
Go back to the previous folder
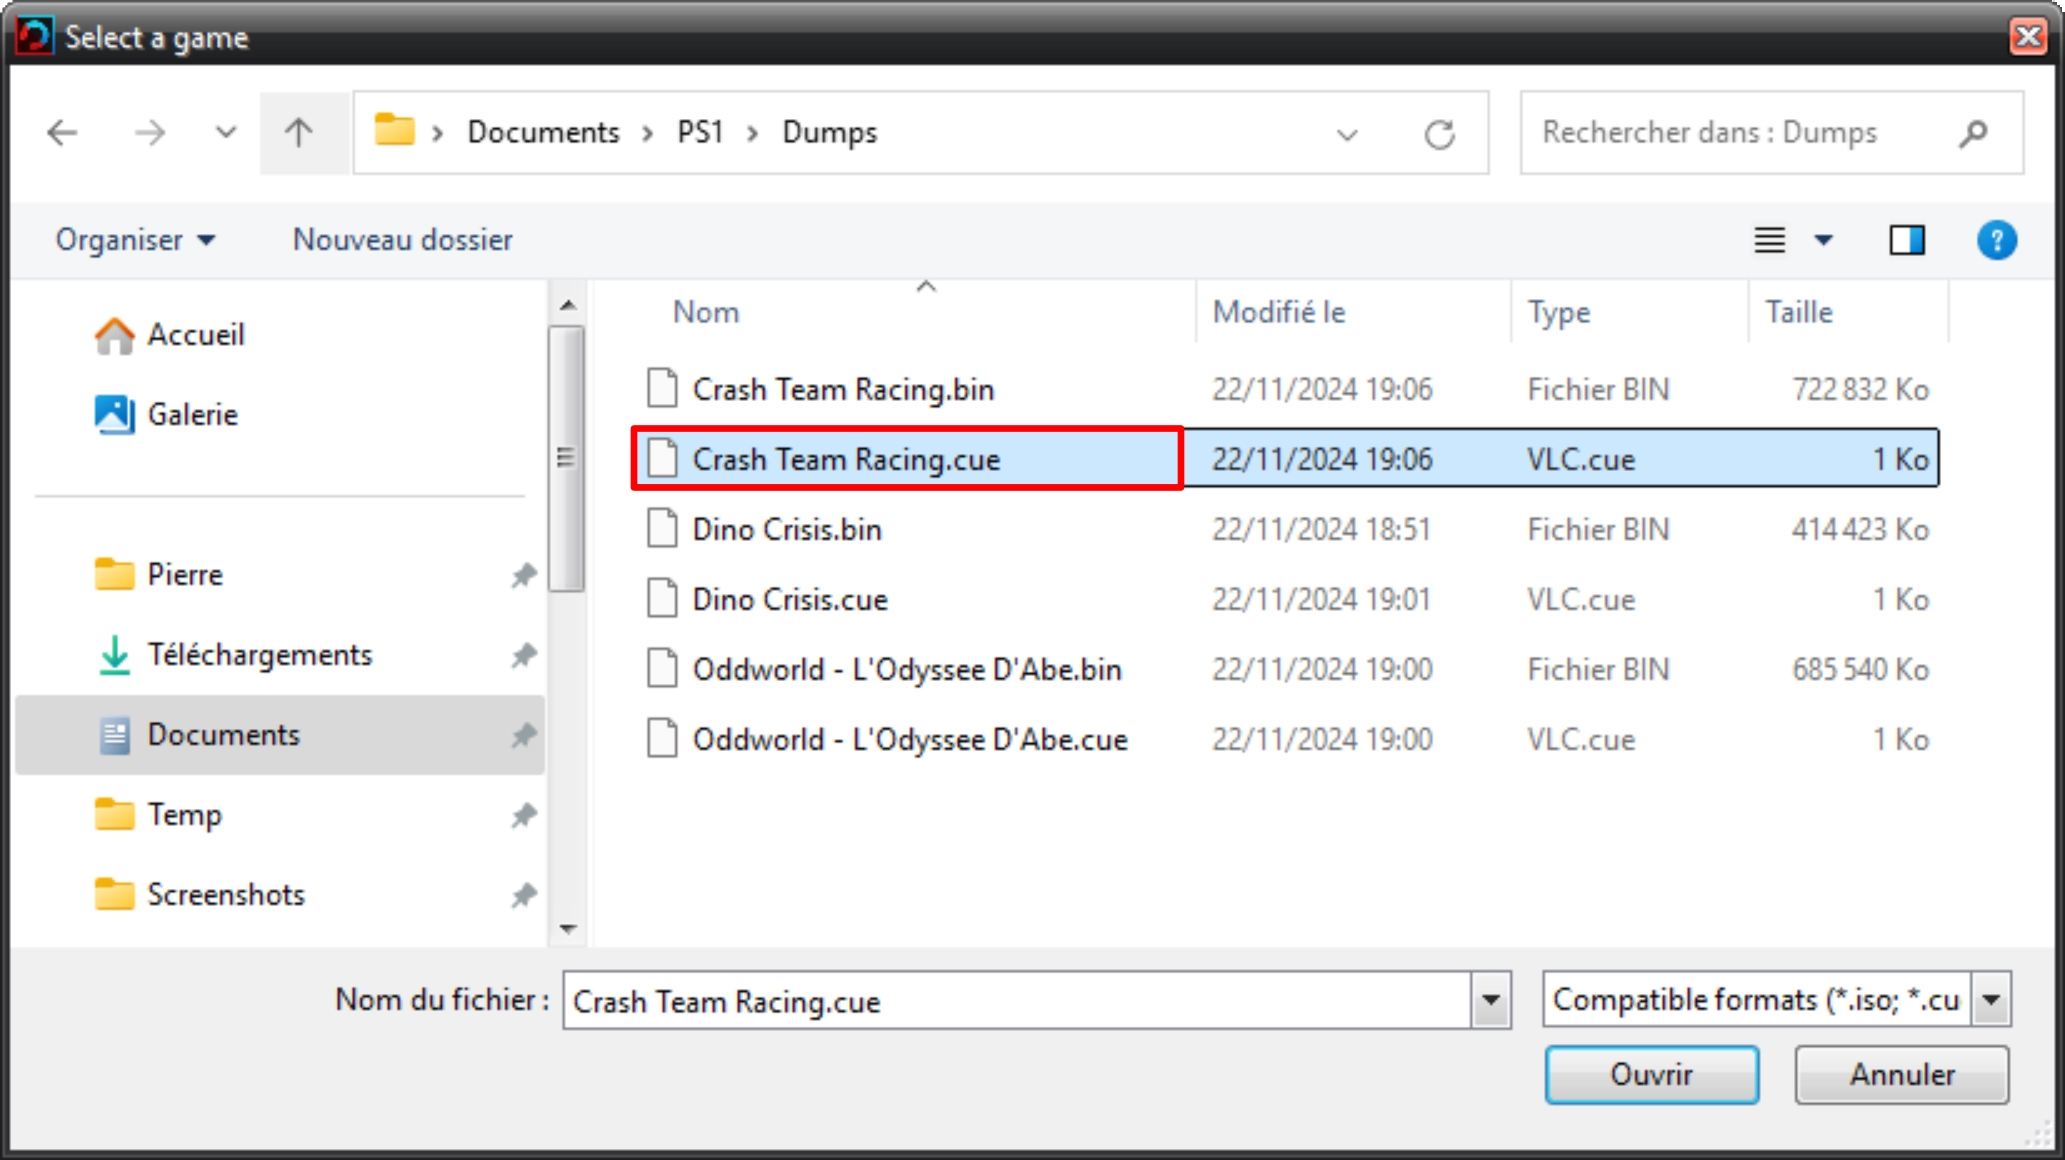[x=62, y=132]
